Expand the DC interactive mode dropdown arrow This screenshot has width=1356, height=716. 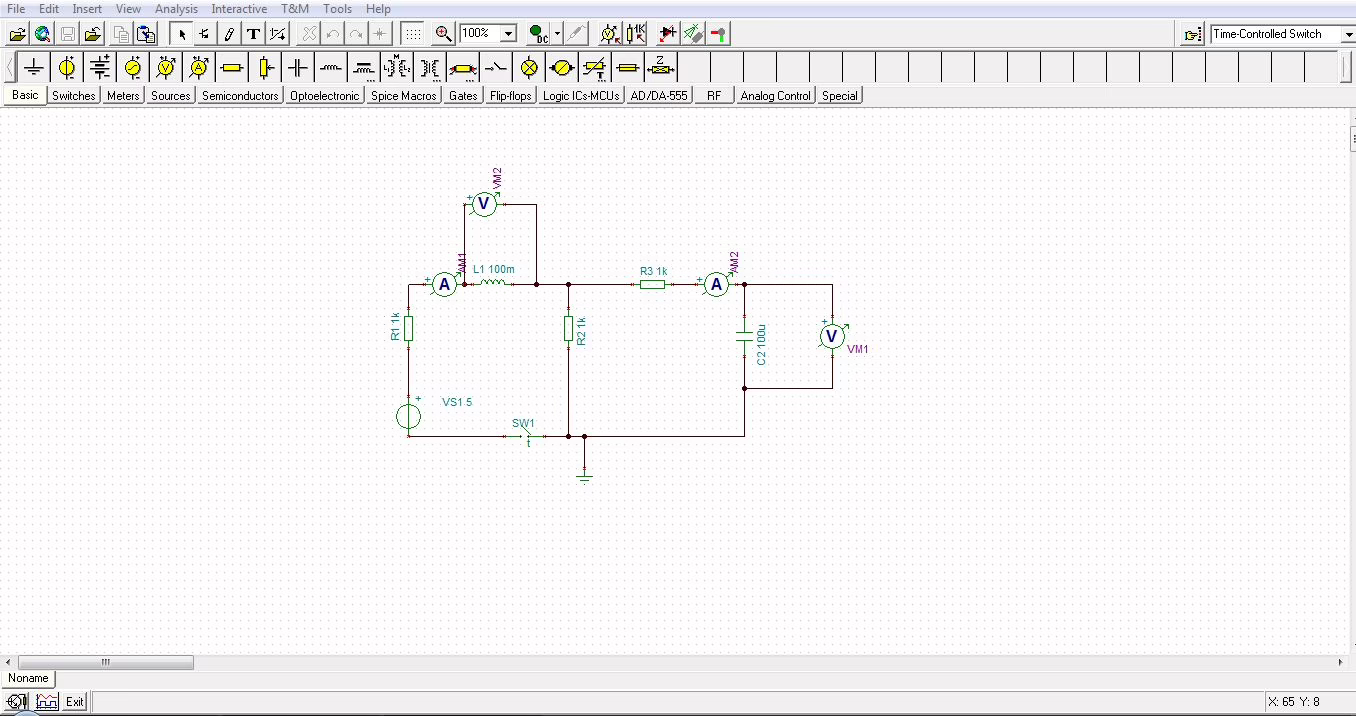coord(557,34)
